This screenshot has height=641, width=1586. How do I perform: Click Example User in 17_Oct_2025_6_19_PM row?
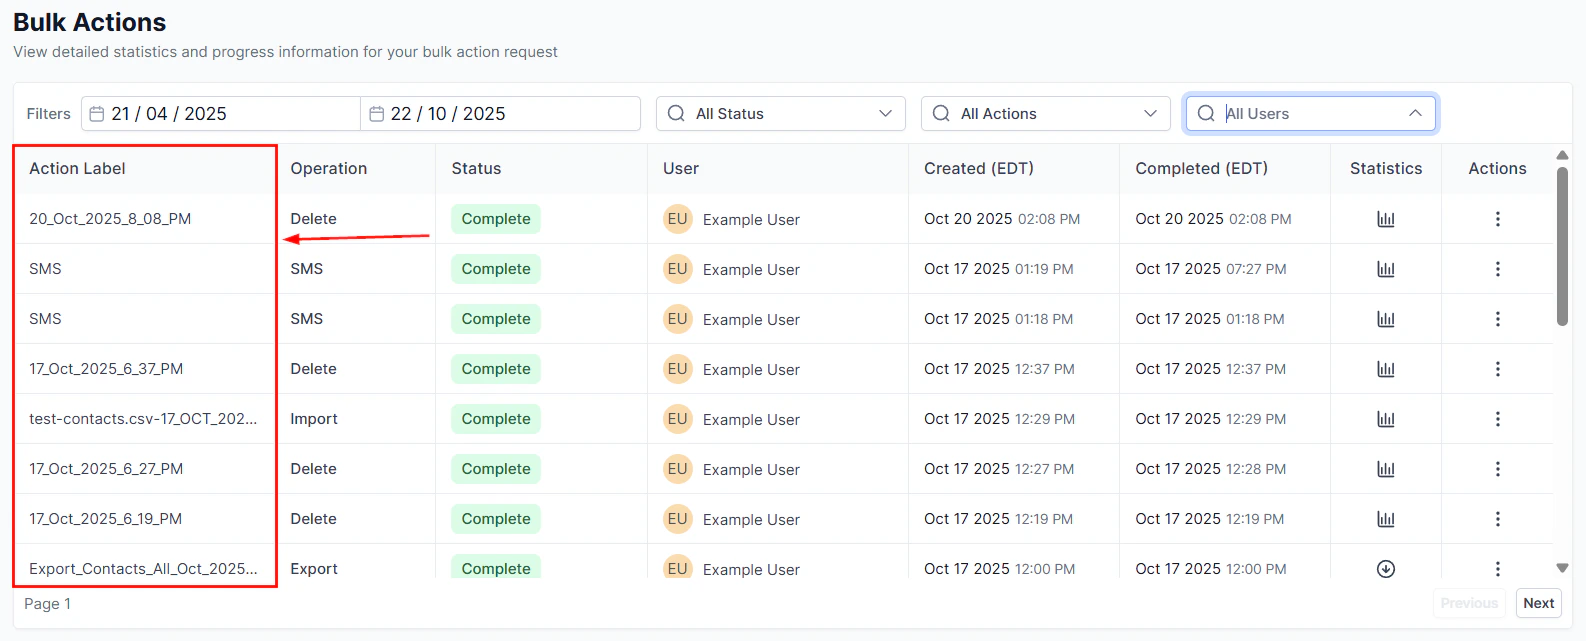[751, 520]
